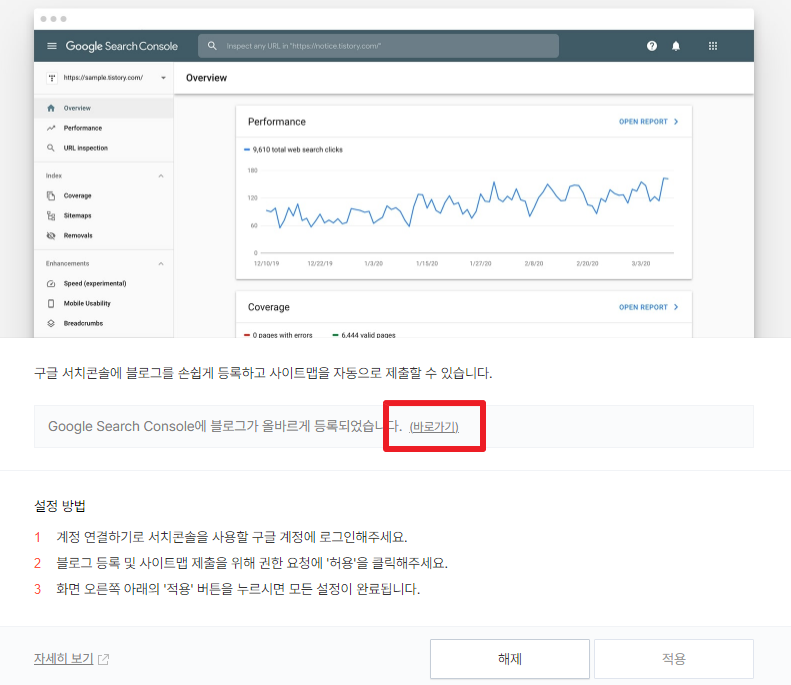Screen dimensions: 791x685
Task: Click the Performance clicks line chart
Action: point(469,204)
